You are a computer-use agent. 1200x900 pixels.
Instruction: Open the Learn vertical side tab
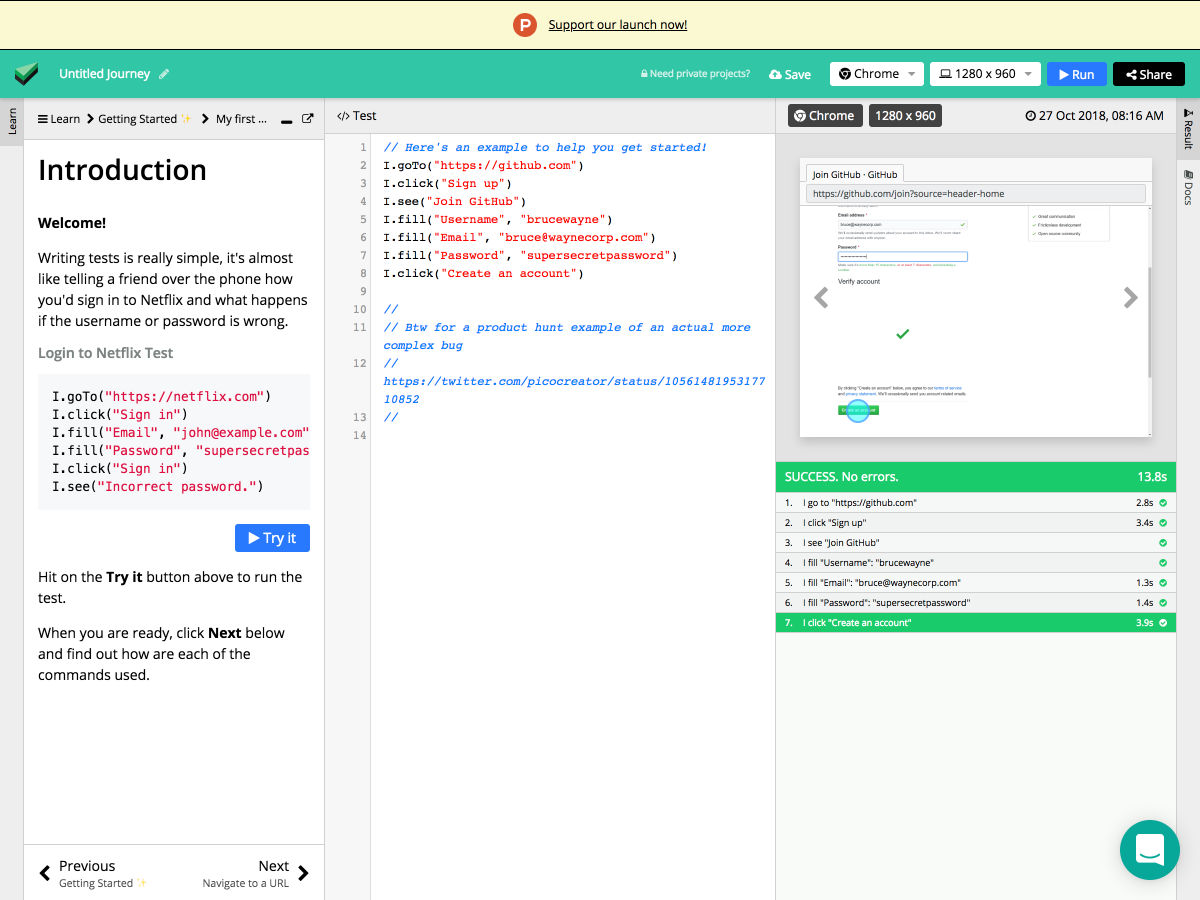(x=12, y=122)
